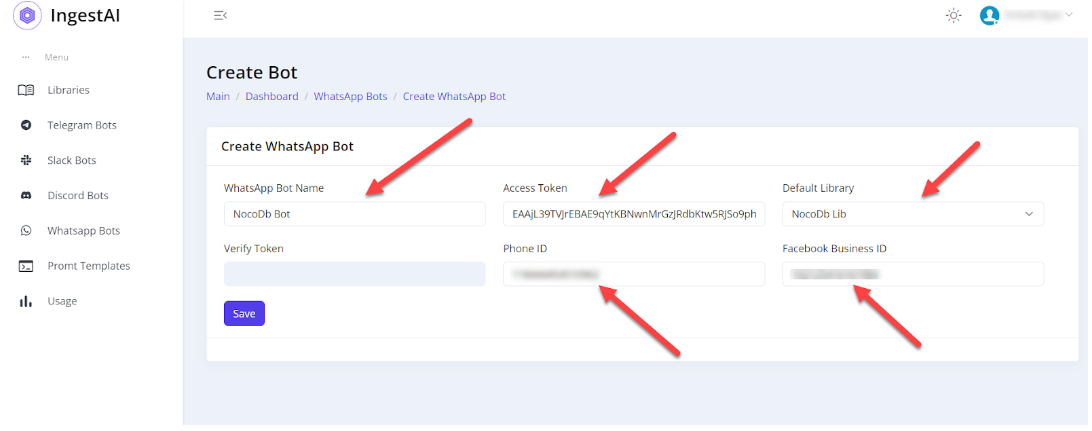Open Promt Templates in the sidebar
1092x431 pixels.
(88, 266)
